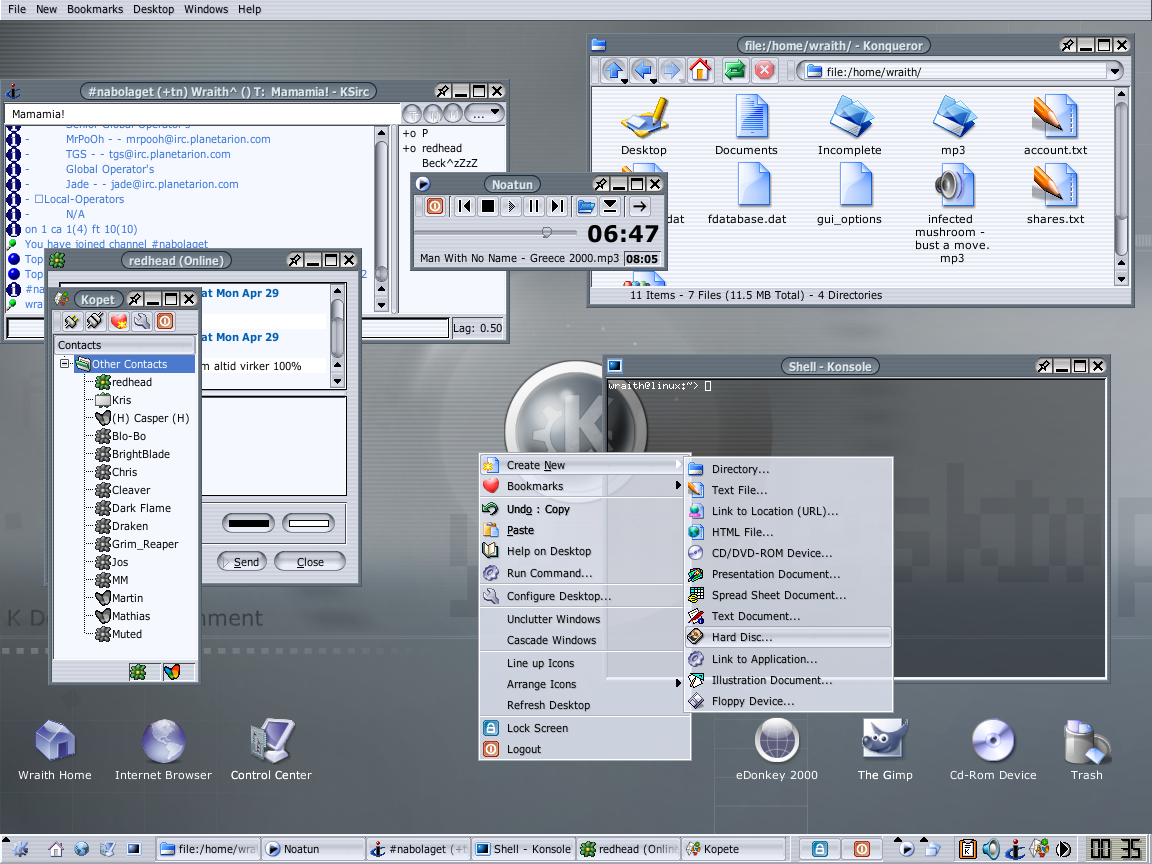This screenshot has height=864, width=1152.
Task: Click the K menu button on panel
Action: [x=20, y=849]
